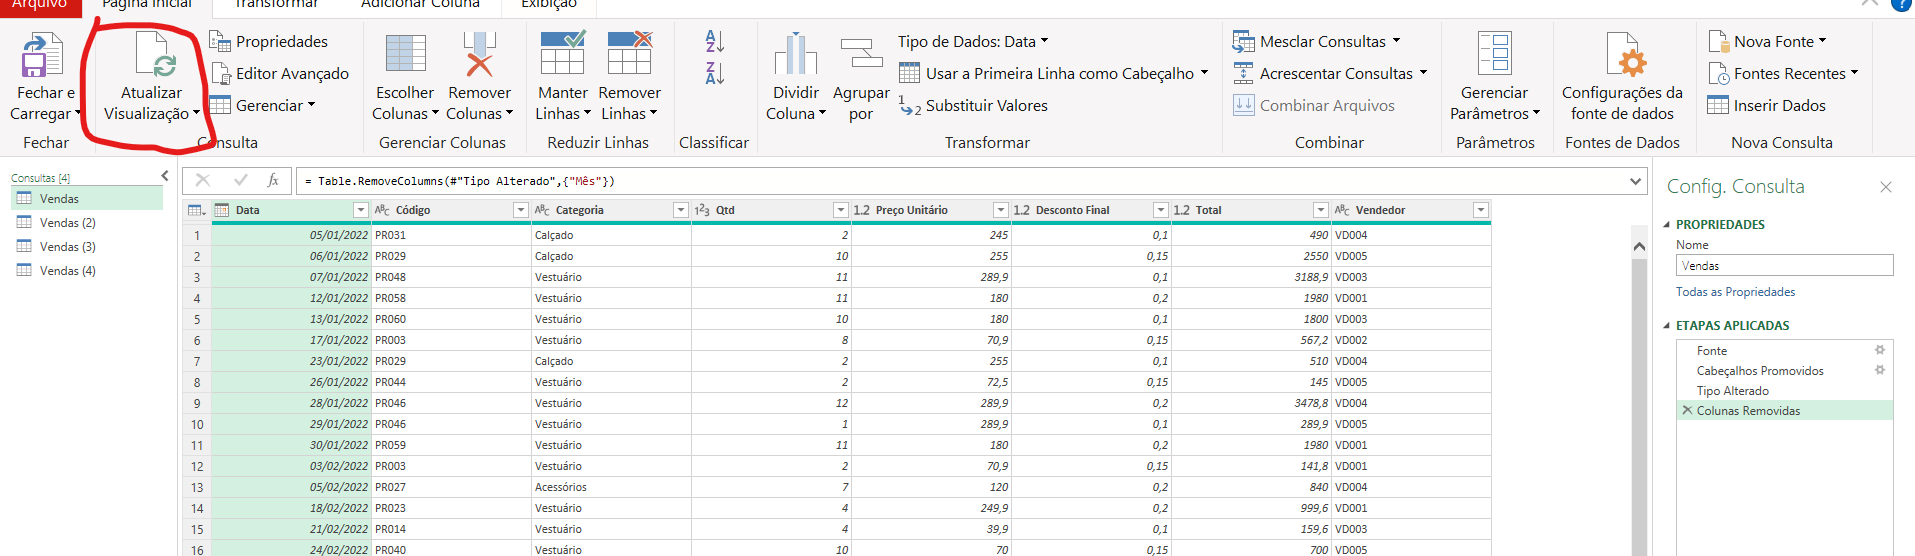Select the Vendas (3) query

67,247
